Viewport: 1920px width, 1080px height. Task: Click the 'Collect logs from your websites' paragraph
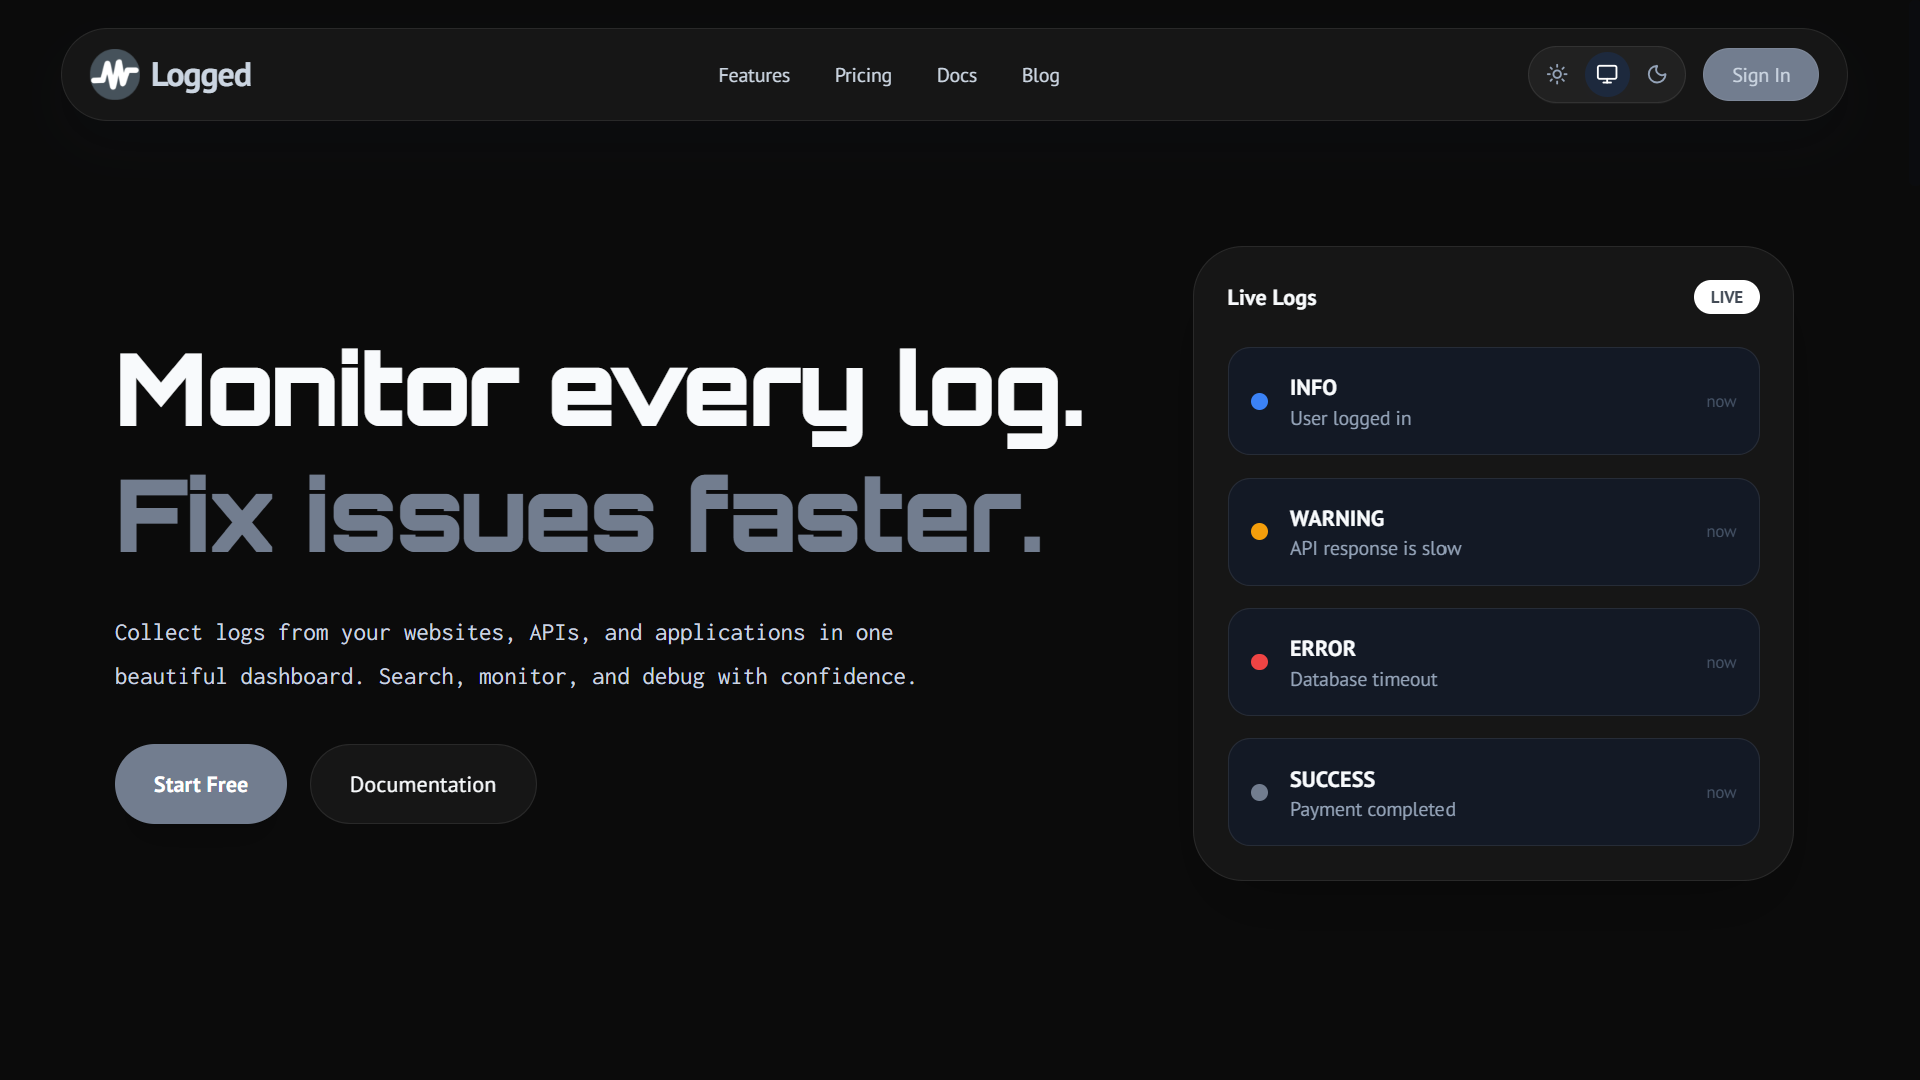515,654
